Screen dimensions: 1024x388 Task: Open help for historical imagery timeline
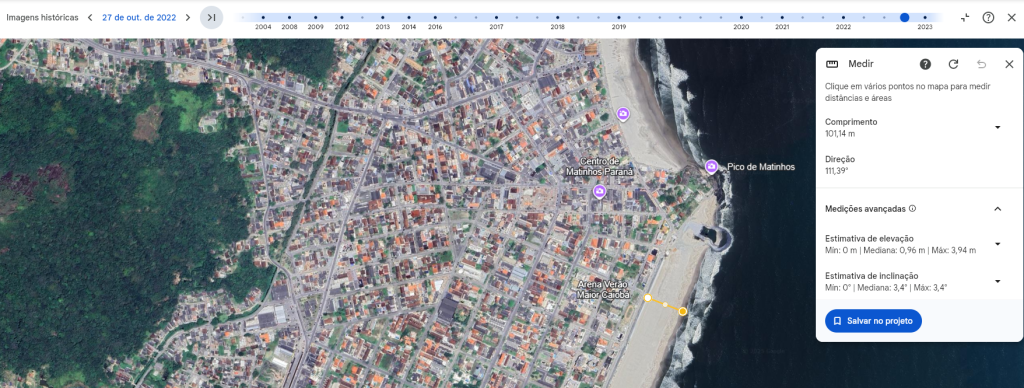point(988,18)
